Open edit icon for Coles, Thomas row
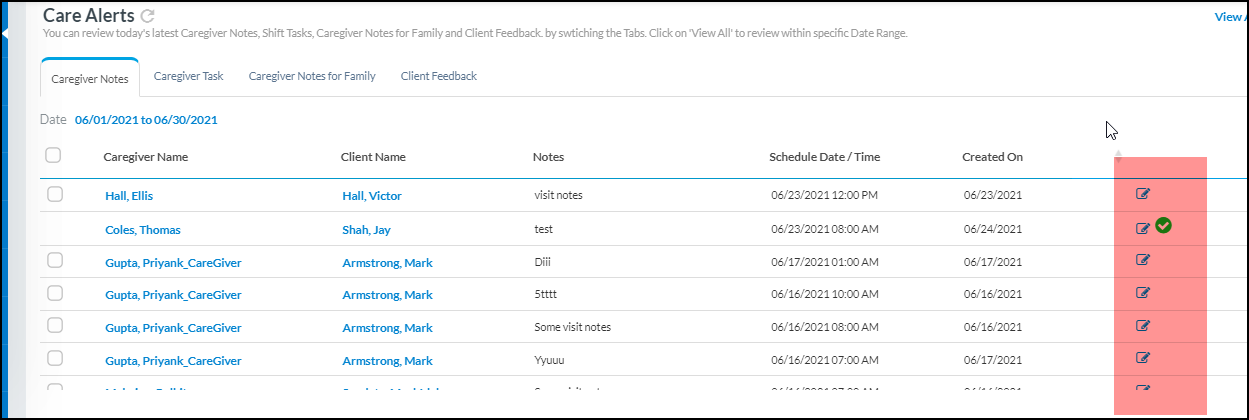Viewport: 1249px width, 420px height. [x=1143, y=228]
